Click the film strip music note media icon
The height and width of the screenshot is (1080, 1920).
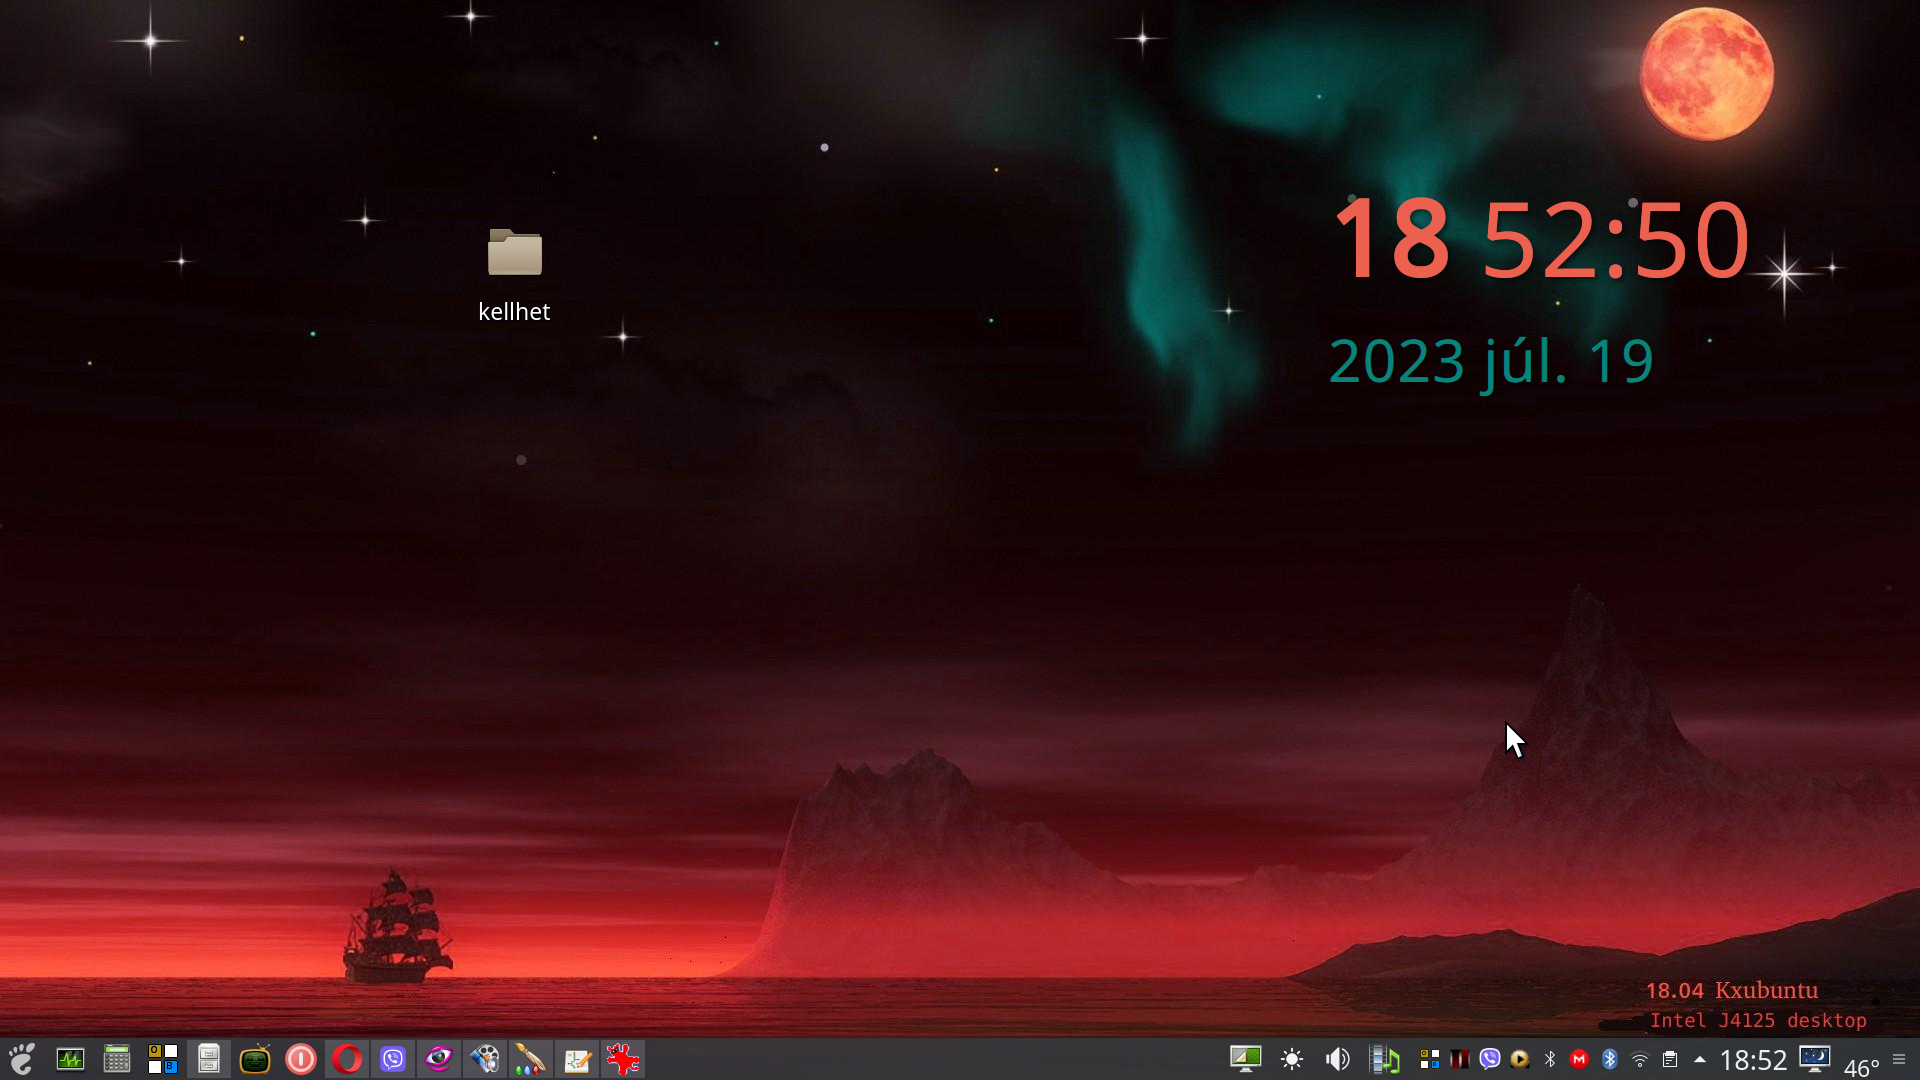pyautogui.click(x=1384, y=1059)
